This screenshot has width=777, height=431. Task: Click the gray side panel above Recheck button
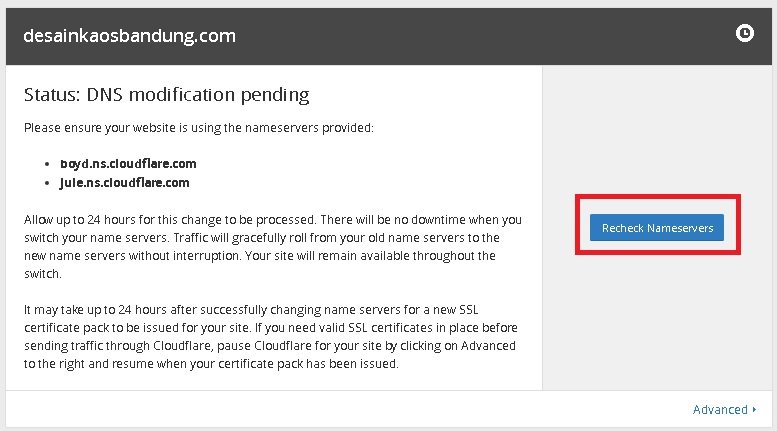click(x=657, y=130)
